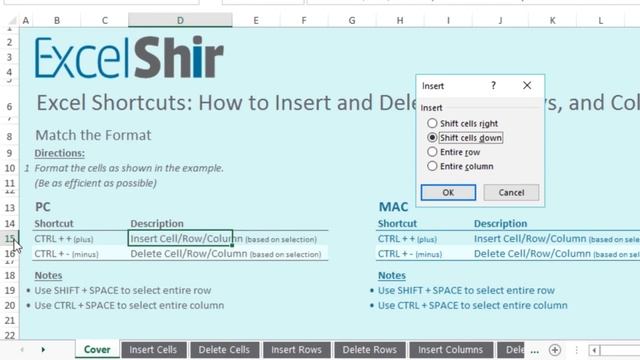Select the Shift cells down option
The width and height of the screenshot is (640, 360).
coord(464,138)
